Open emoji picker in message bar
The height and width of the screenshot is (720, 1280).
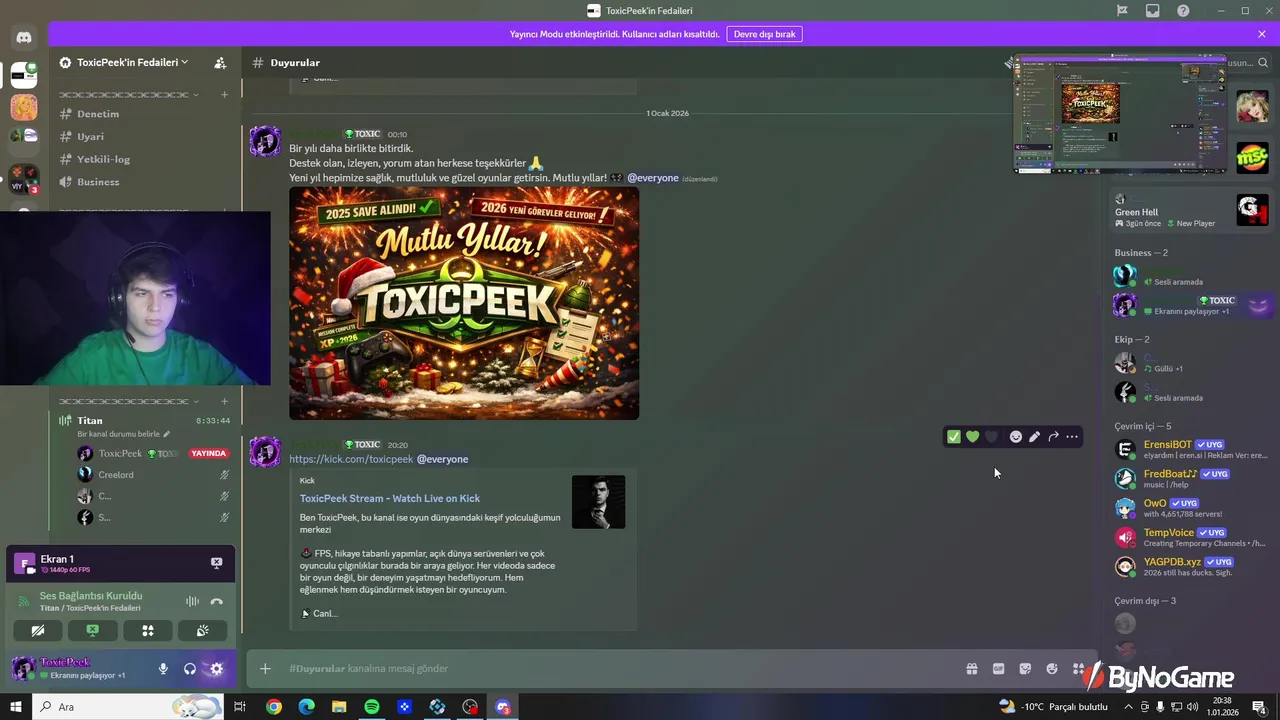[x=1052, y=669]
